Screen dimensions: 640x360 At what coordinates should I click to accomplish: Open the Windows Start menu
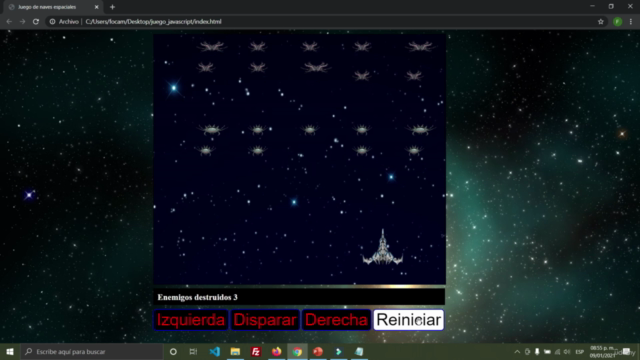pos(10,351)
